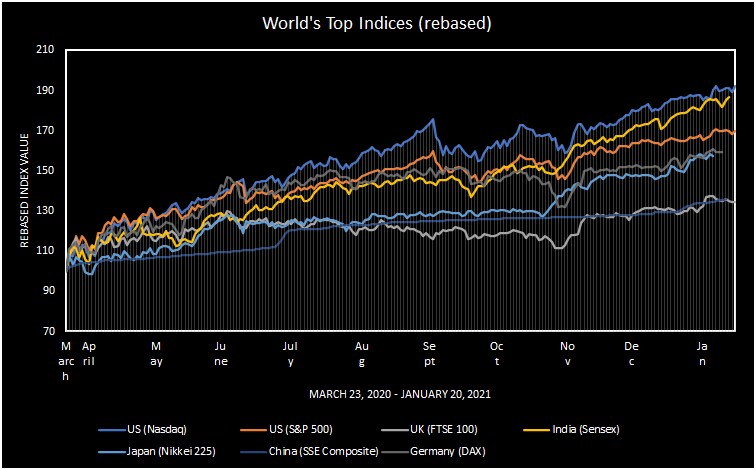Select the 150 y-axis tick label
The height and width of the screenshot is (470, 756).
tap(45, 170)
